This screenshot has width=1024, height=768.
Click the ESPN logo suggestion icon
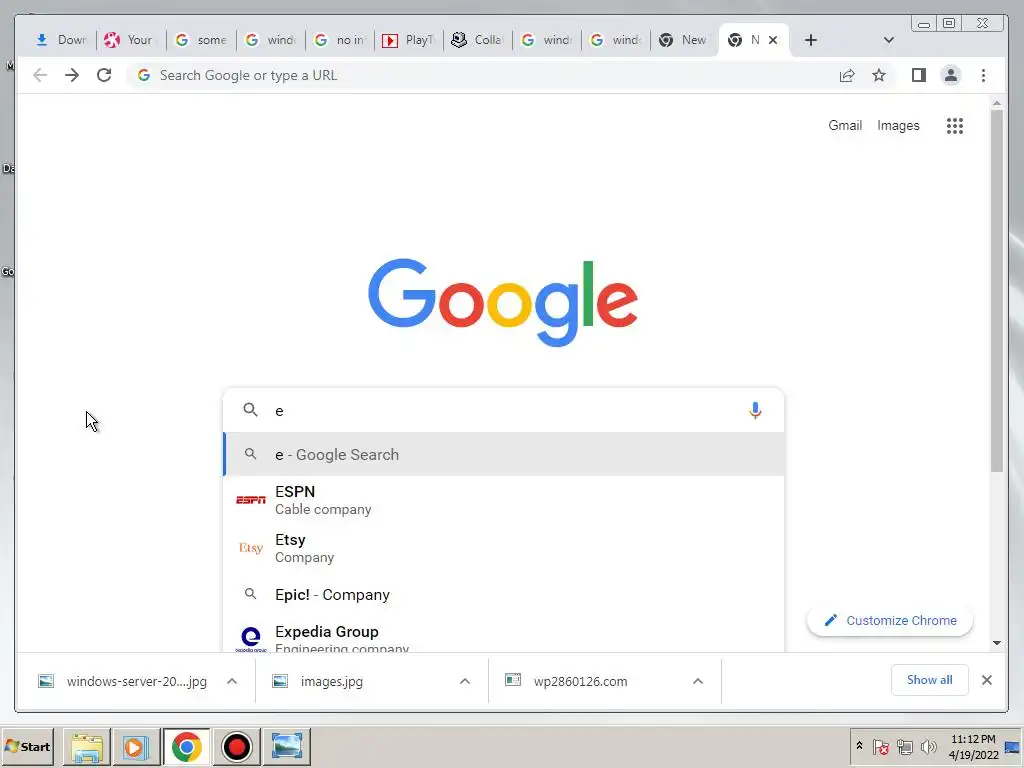click(x=251, y=500)
